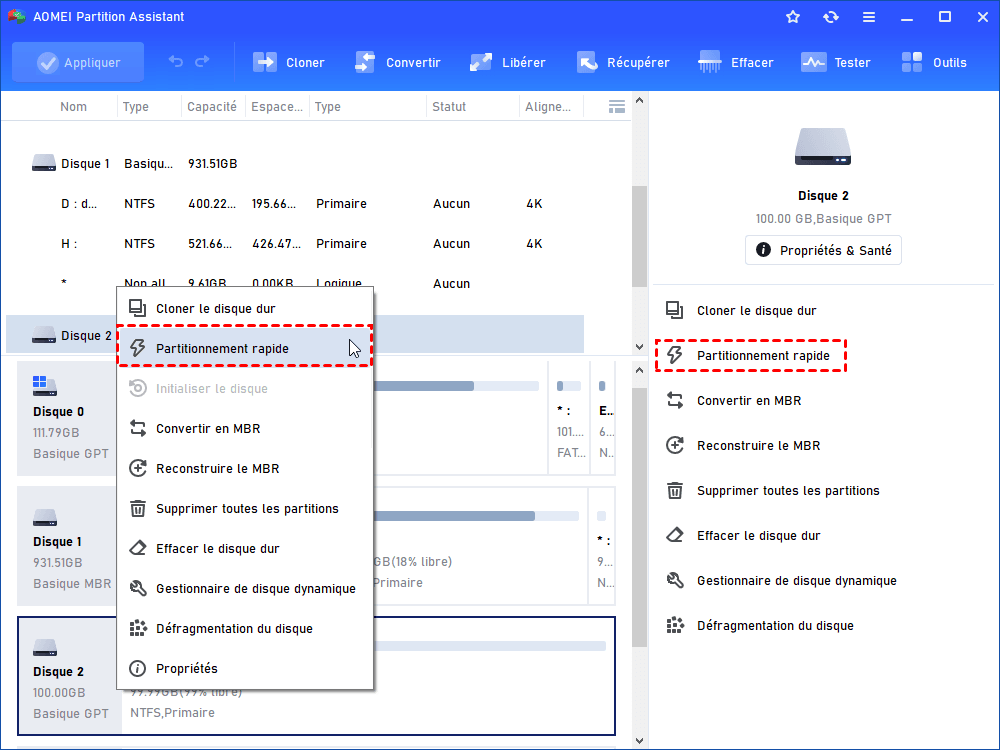The width and height of the screenshot is (1000, 750).
Task: Select the Disque 1 block in disk map
Action: point(69,546)
